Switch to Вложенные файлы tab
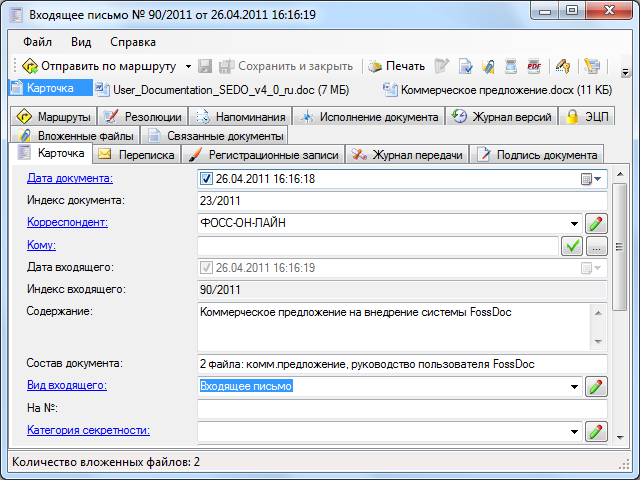The width and height of the screenshot is (640, 480). [x=75, y=136]
